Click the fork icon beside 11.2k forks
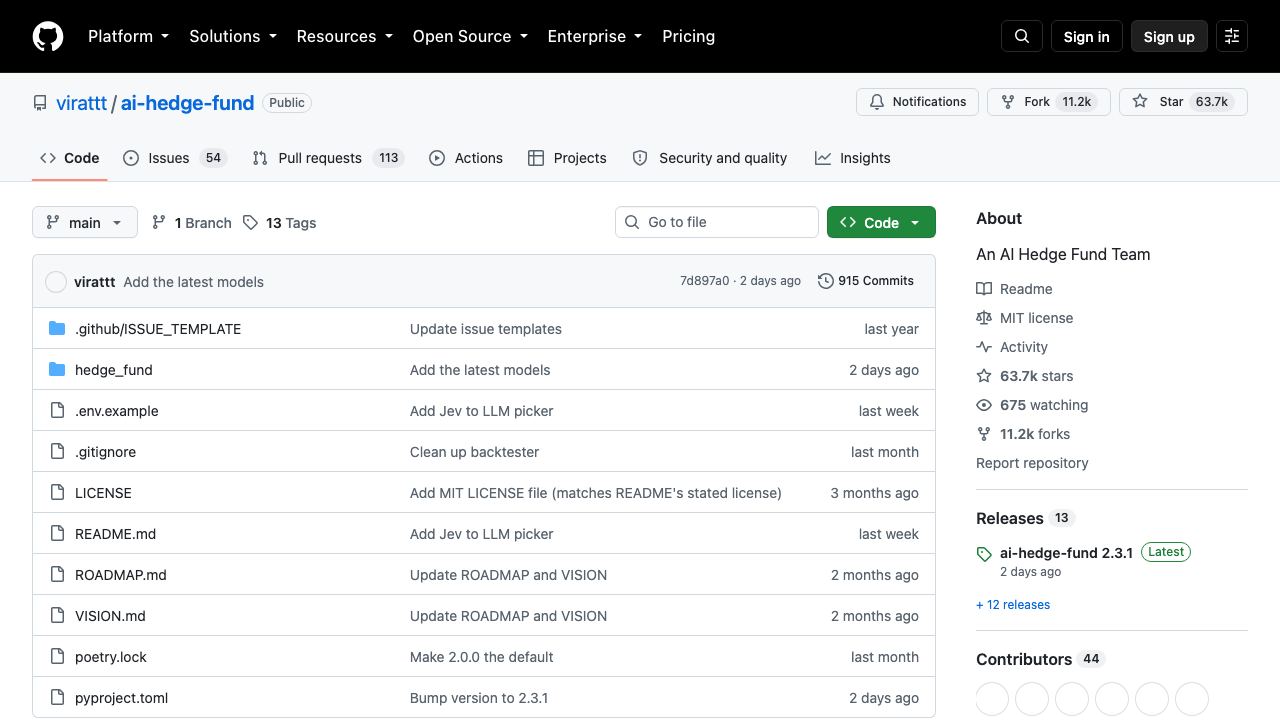 pyautogui.click(x=984, y=434)
